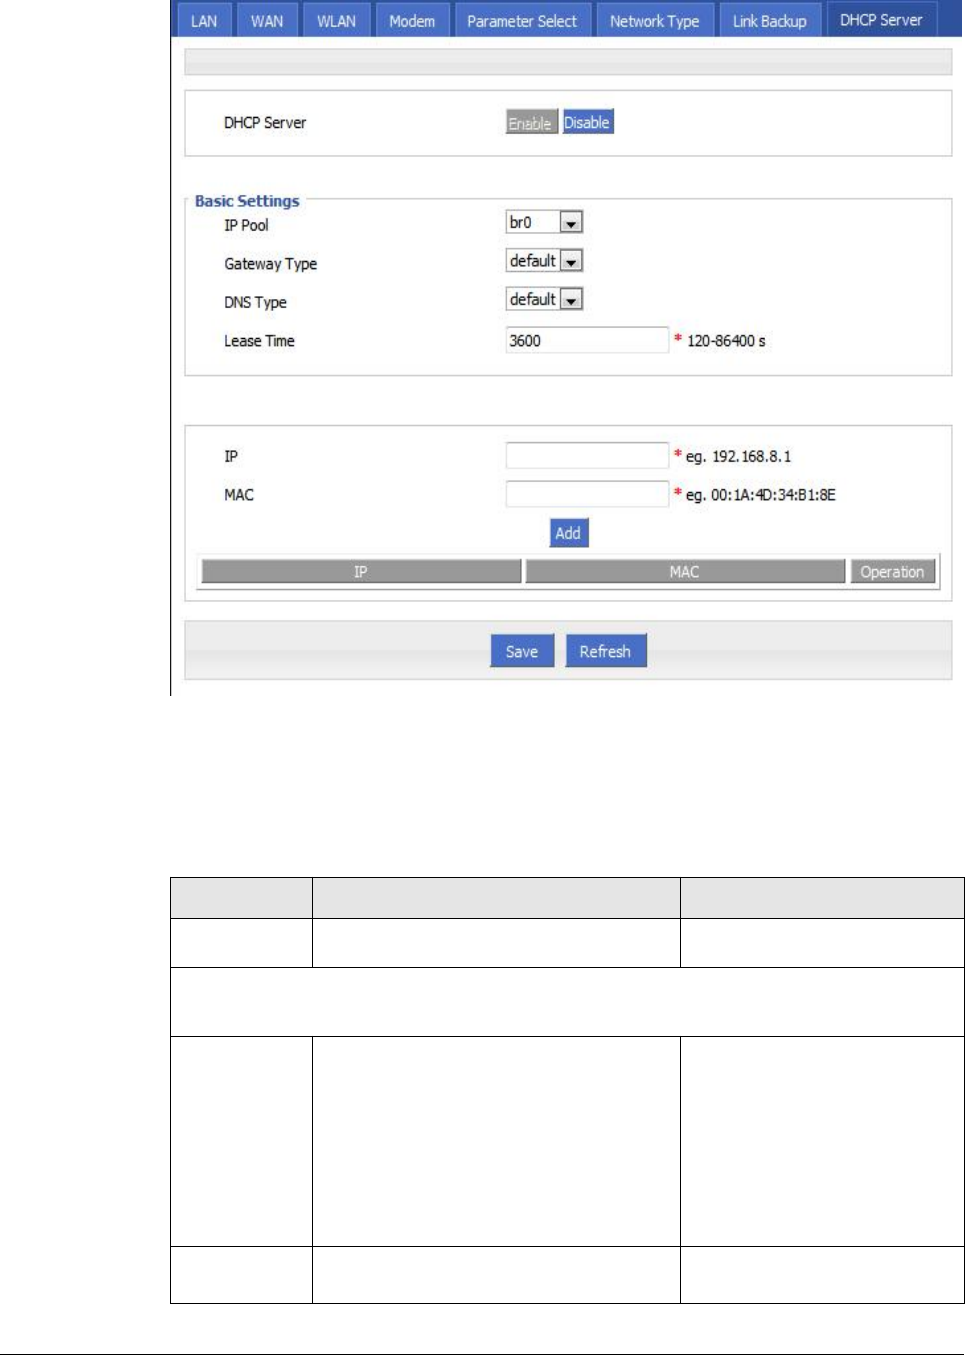
Task: Click the MAC column header
Action: coord(685,572)
